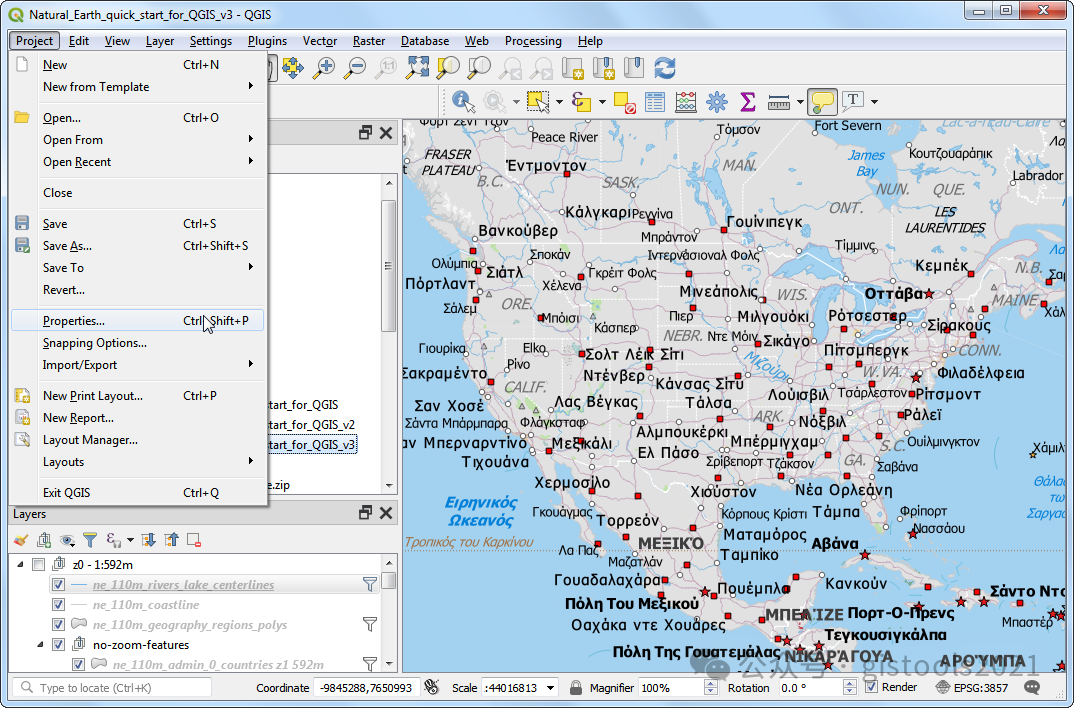Open the New from Template submenu
Screen dimensions: 1074x708
coord(138,87)
